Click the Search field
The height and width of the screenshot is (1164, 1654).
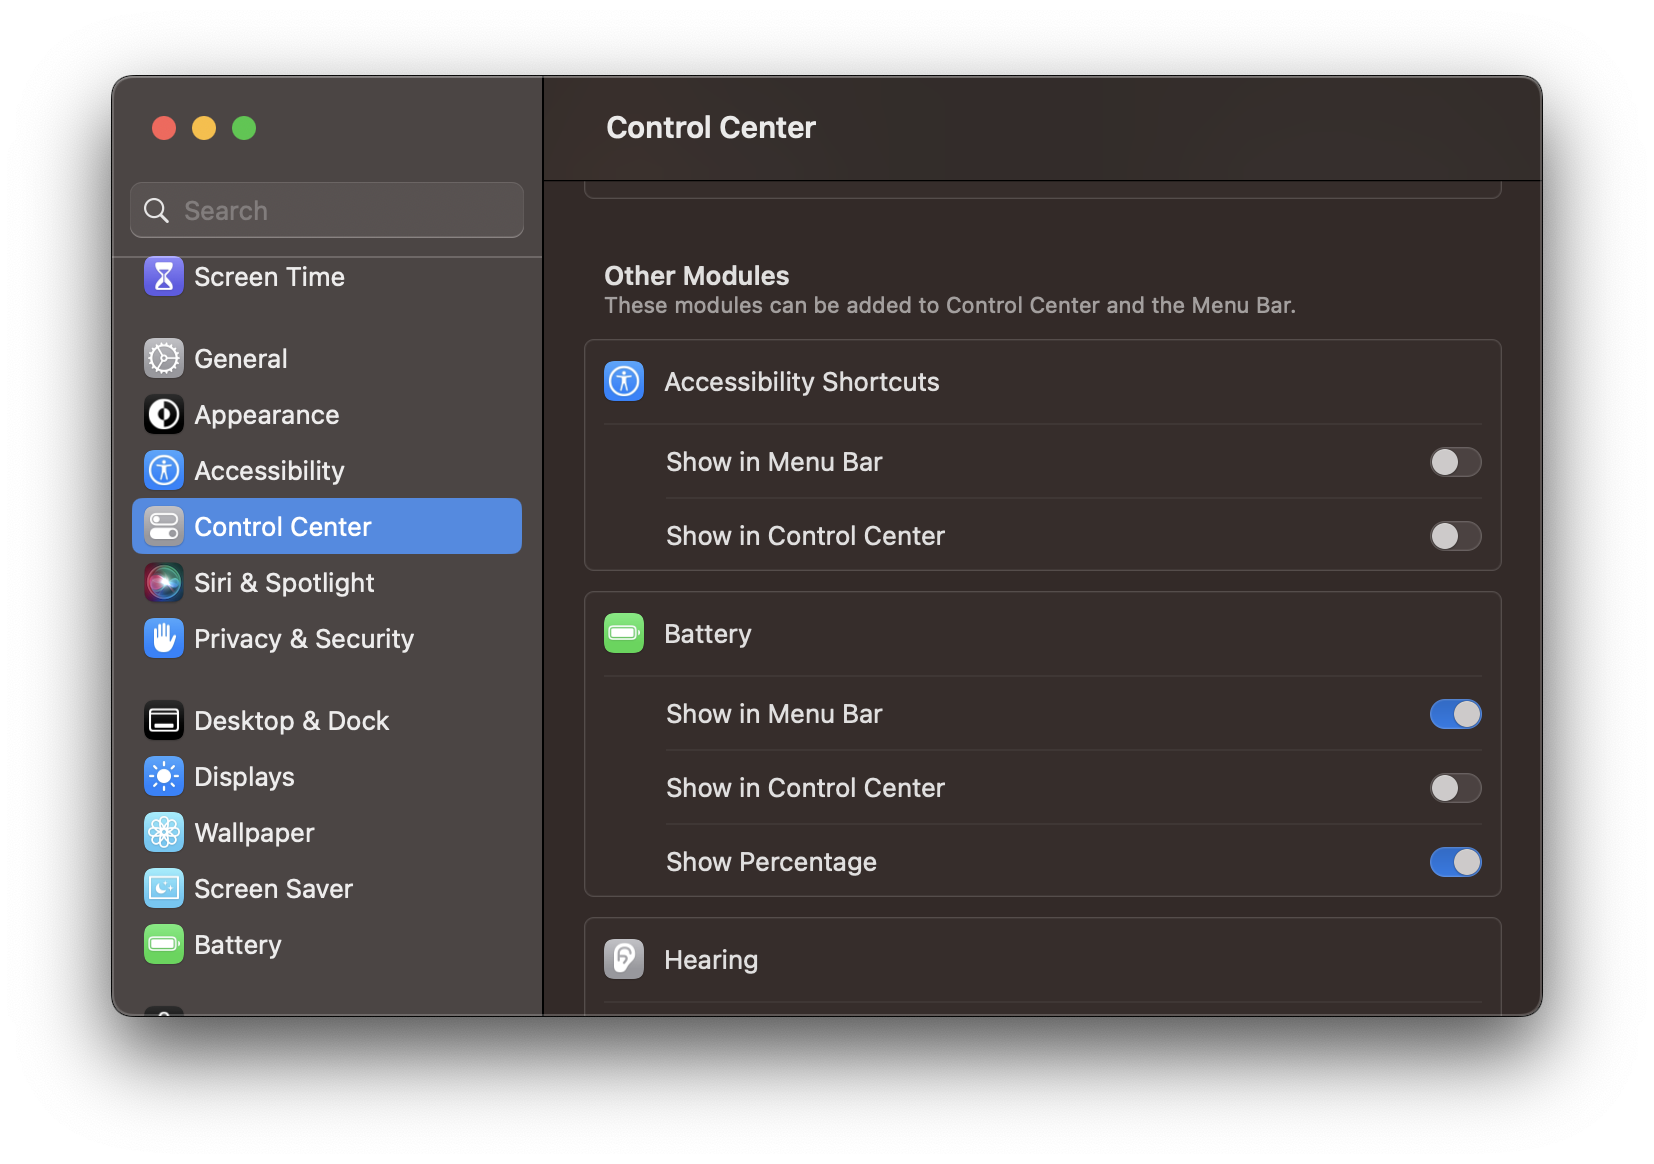(x=327, y=210)
